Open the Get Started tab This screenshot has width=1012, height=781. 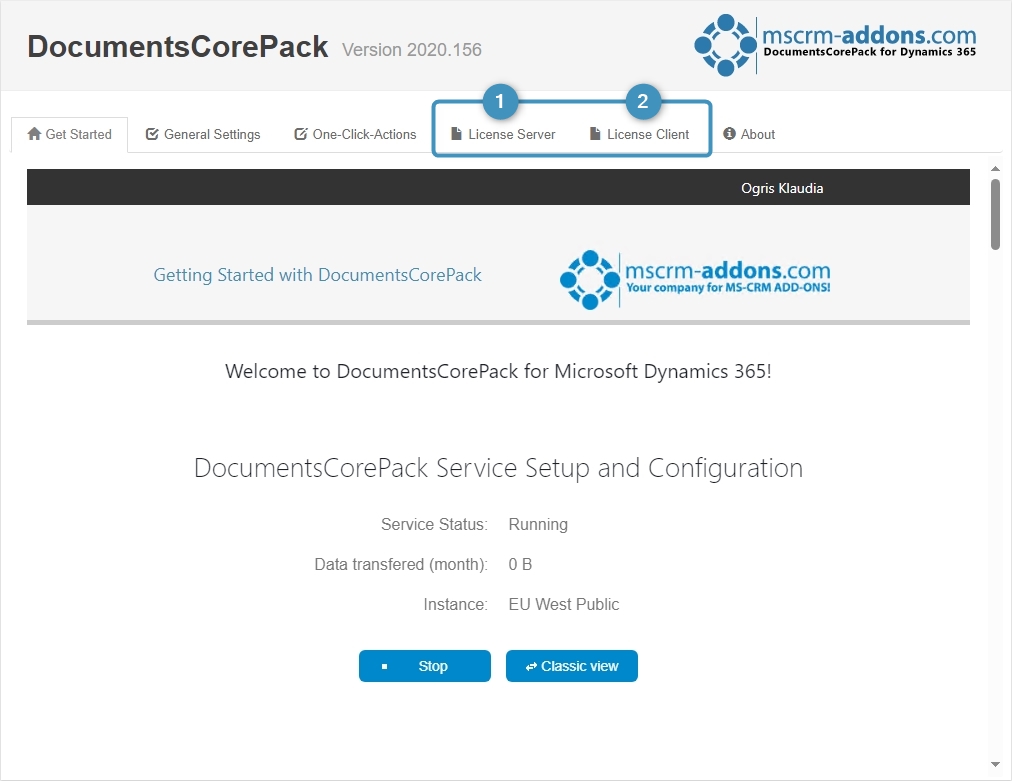point(70,134)
